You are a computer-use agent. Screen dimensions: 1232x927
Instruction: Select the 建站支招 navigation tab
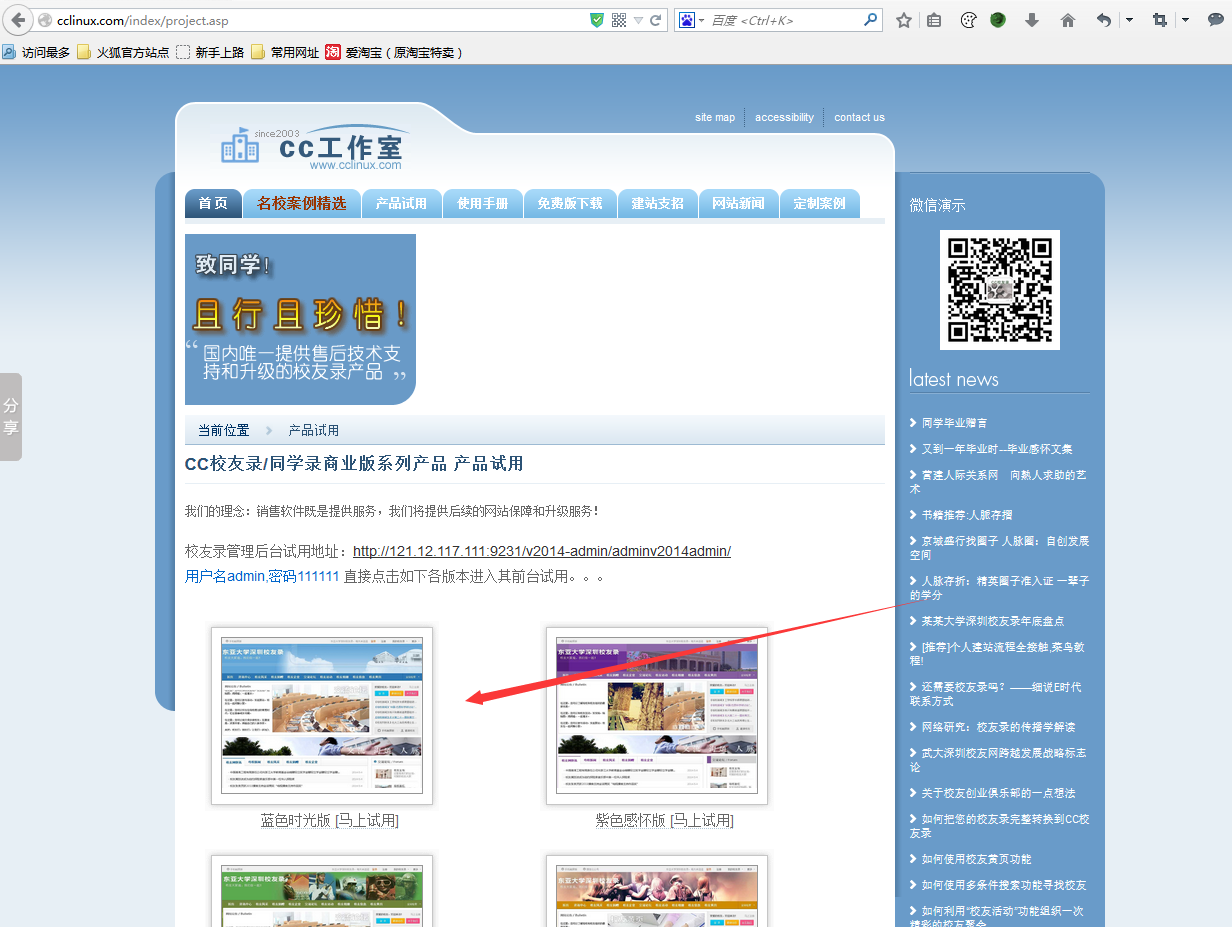coord(658,203)
